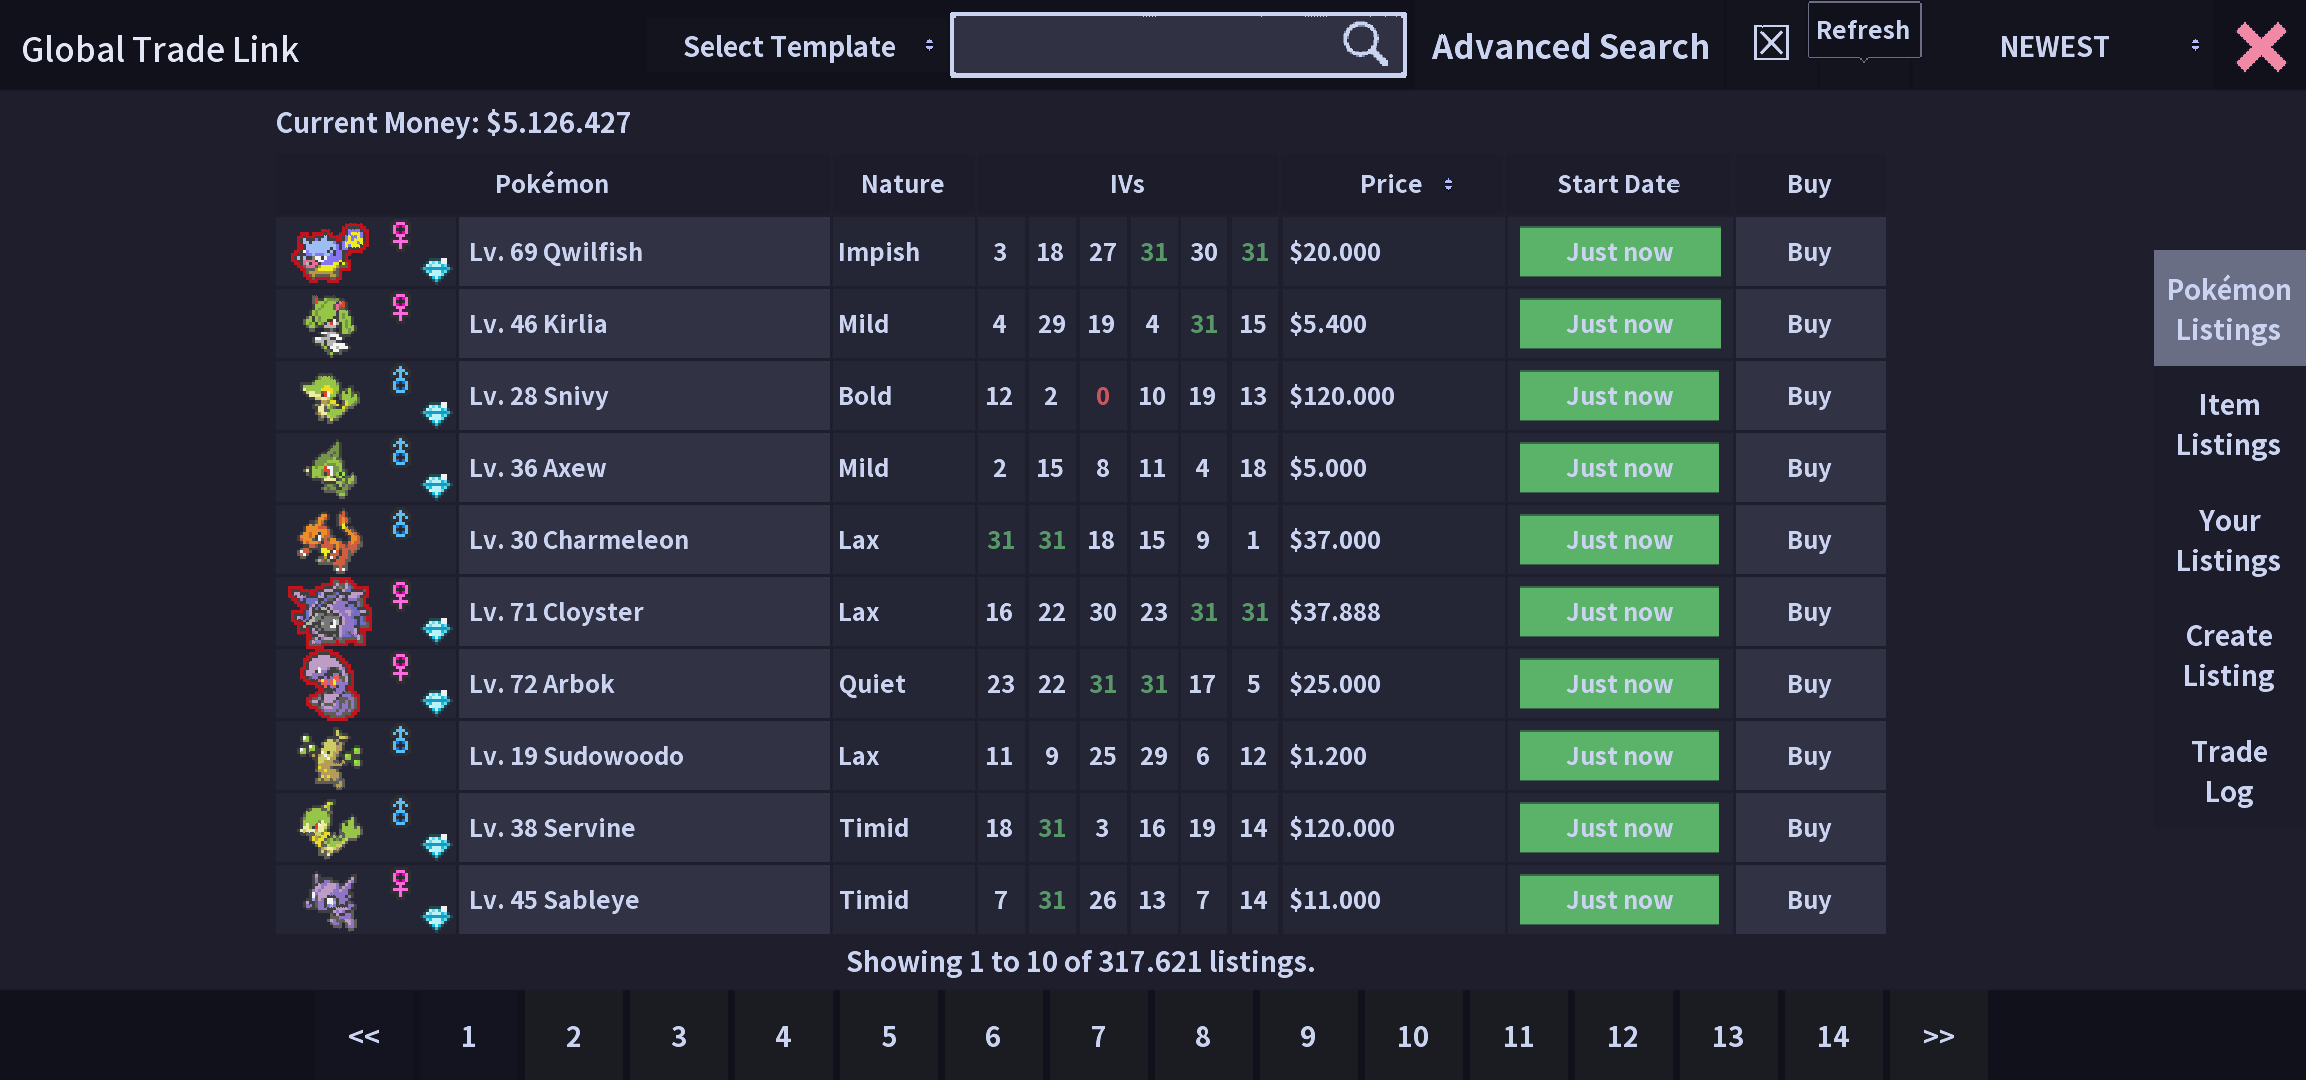Screen dimensions: 2306x1080
Task: Buy the Lv. 69 Qwilfish
Action: pos(1810,252)
